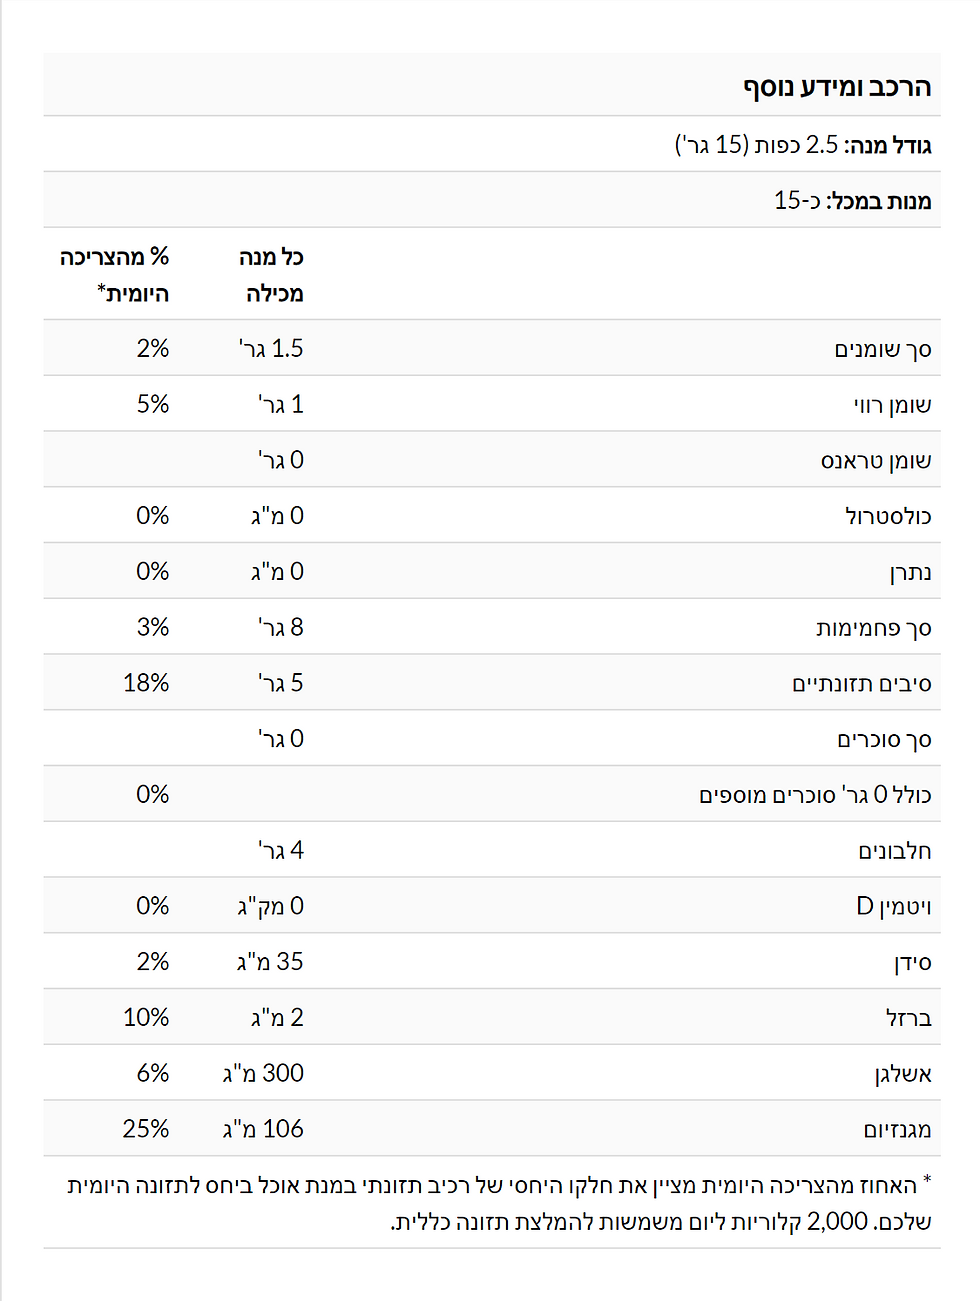Click the 10% daily value for ברזל
The image size is (980, 1301).
coord(146,1018)
